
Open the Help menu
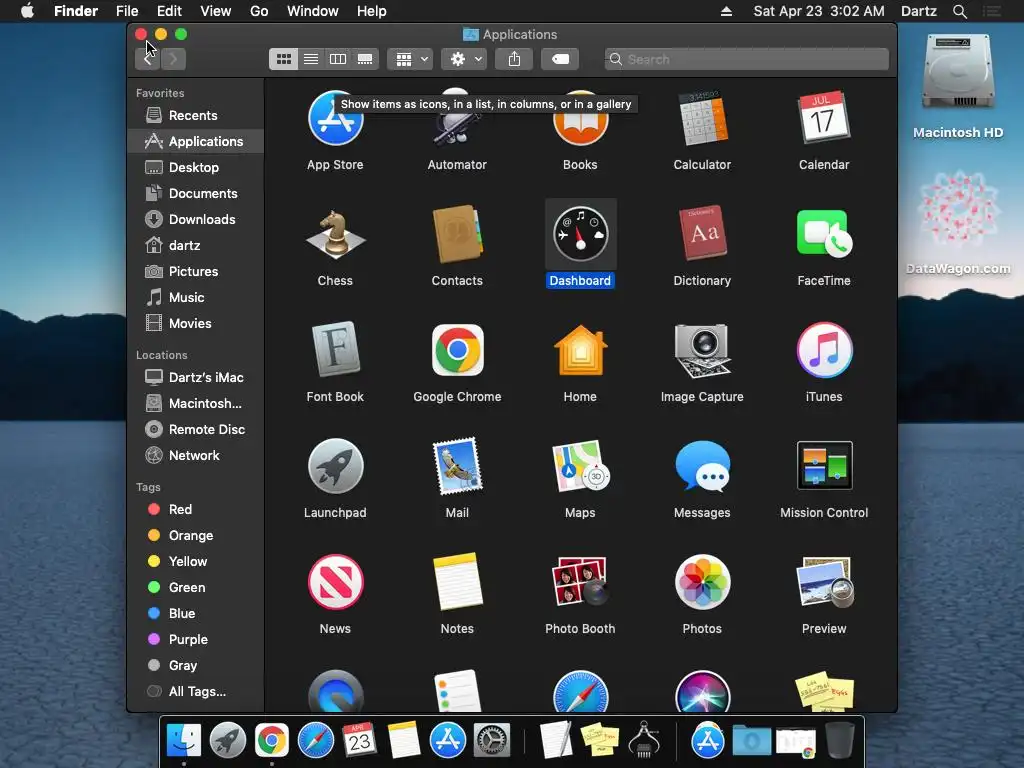pos(372,11)
